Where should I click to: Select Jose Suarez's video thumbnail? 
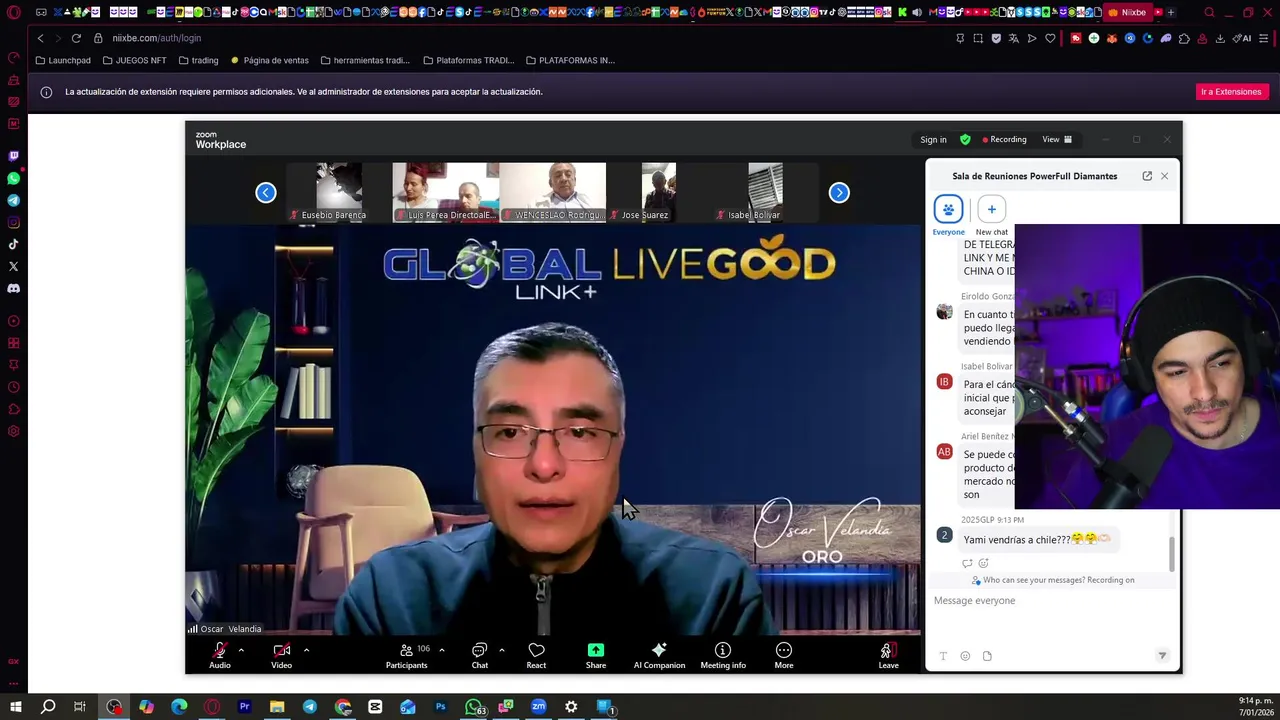pos(659,192)
